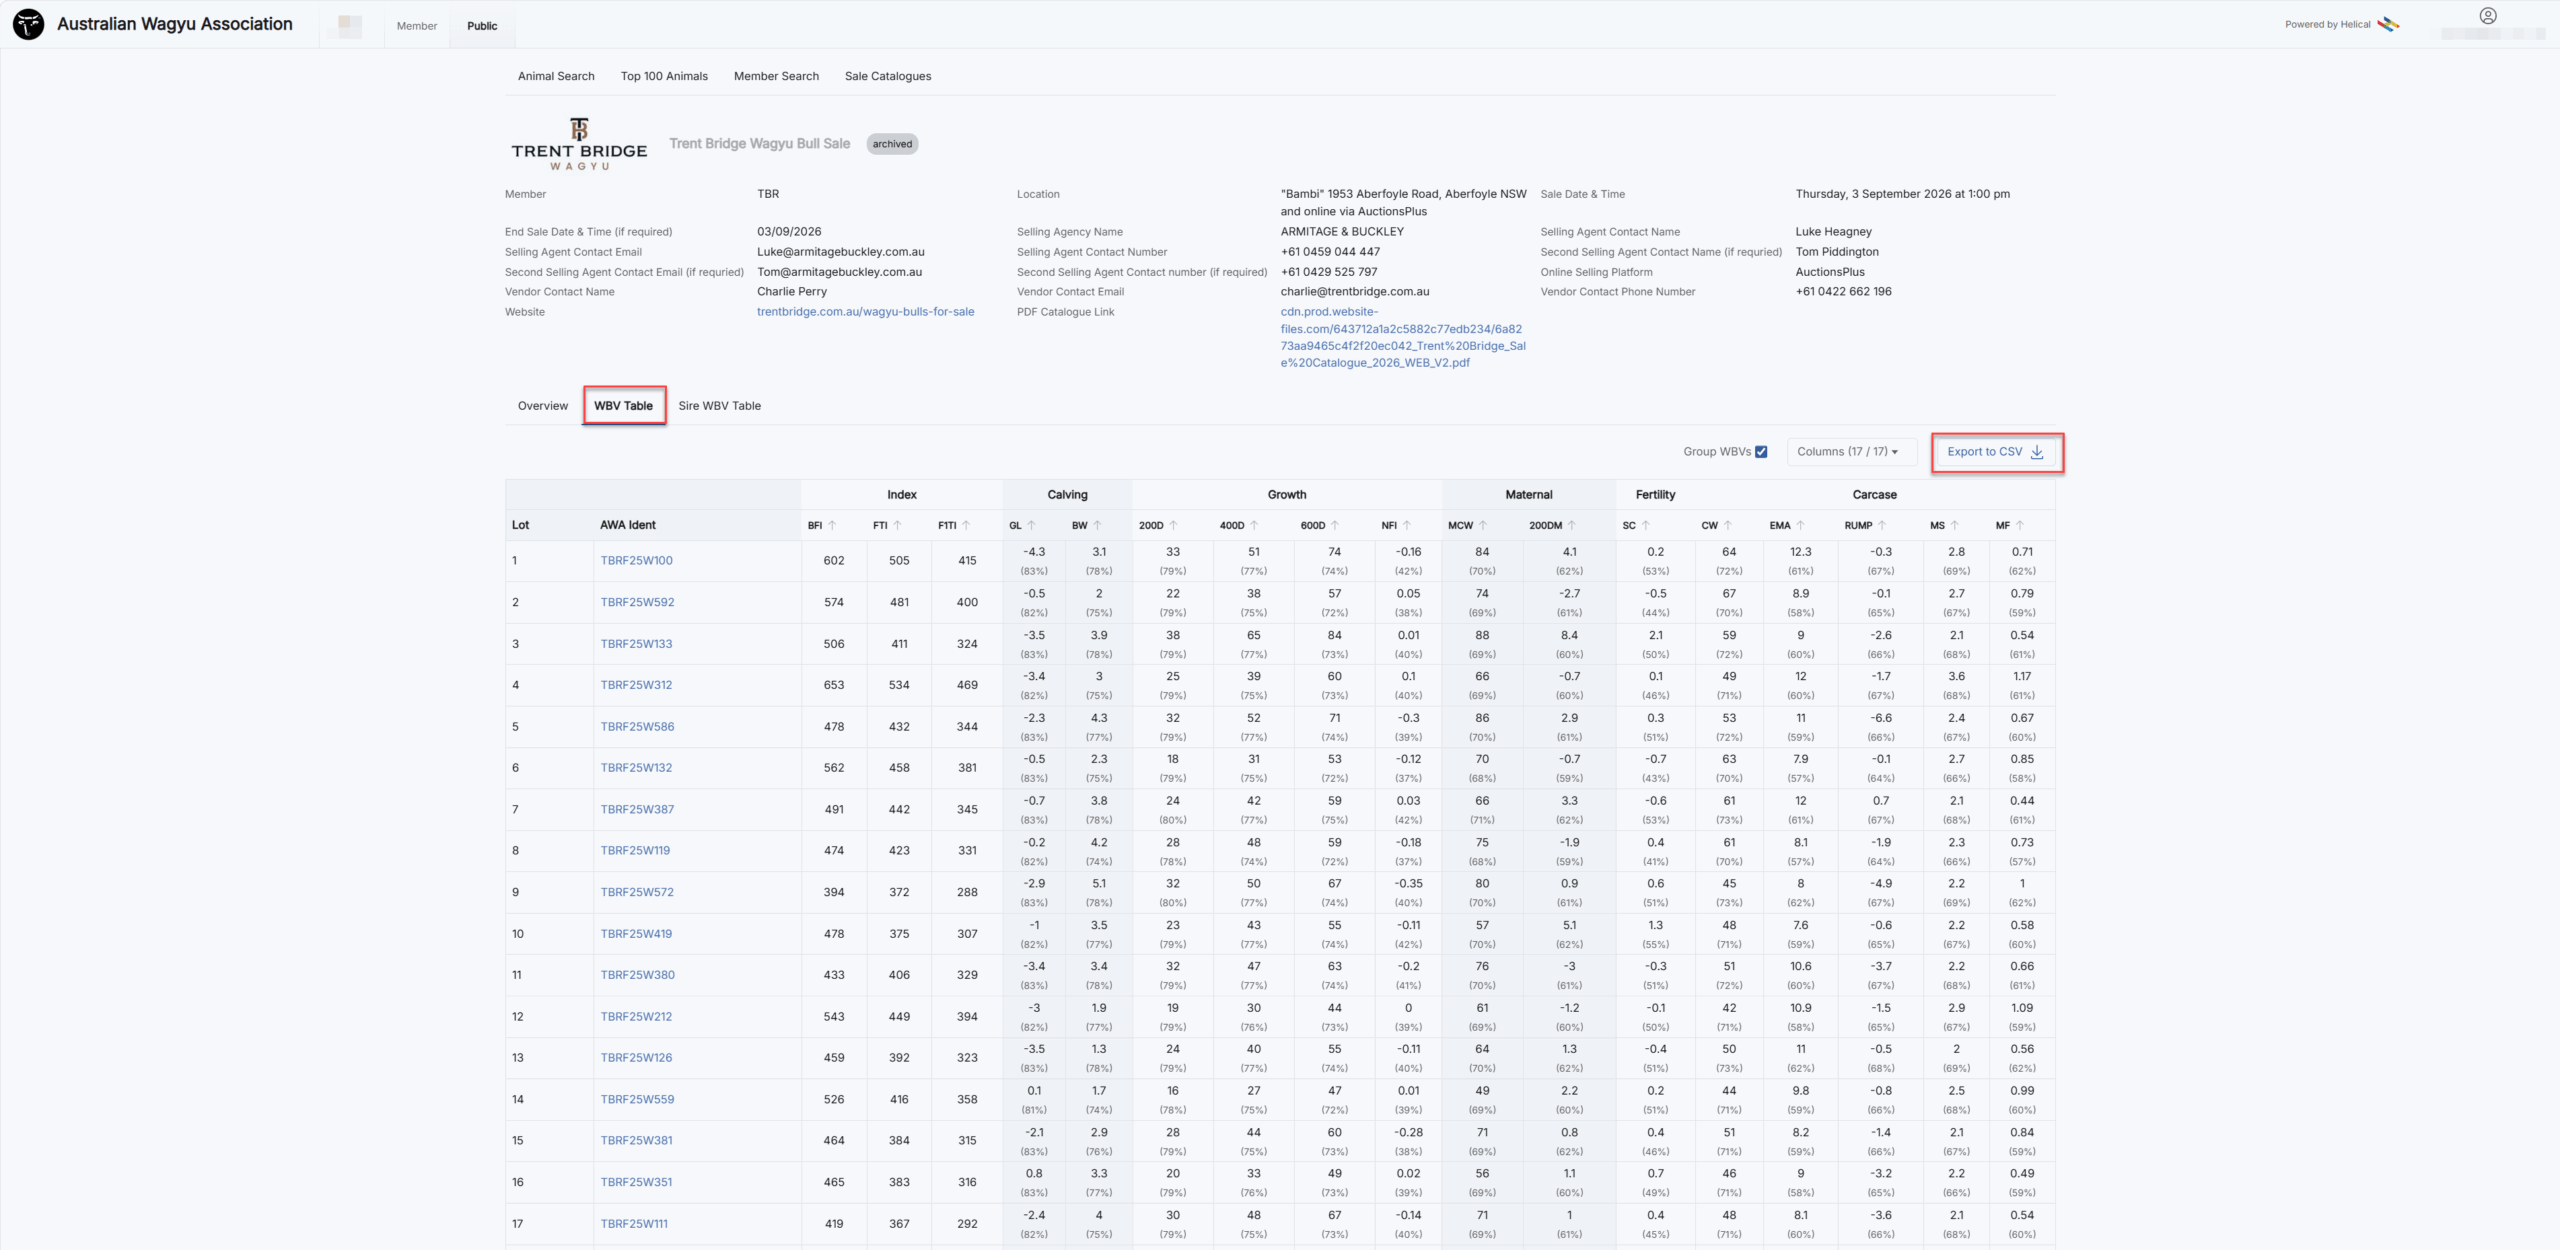2560x1250 pixels.
Task: Sort by 200D column arrow
Action: tap(1174, 525)
